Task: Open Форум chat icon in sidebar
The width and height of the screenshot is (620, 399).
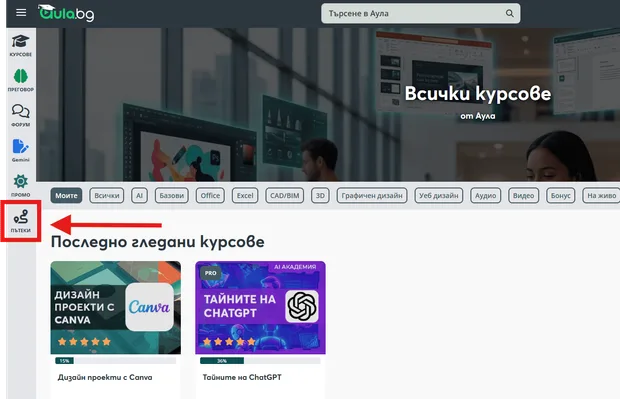Action: click(21, 115)
